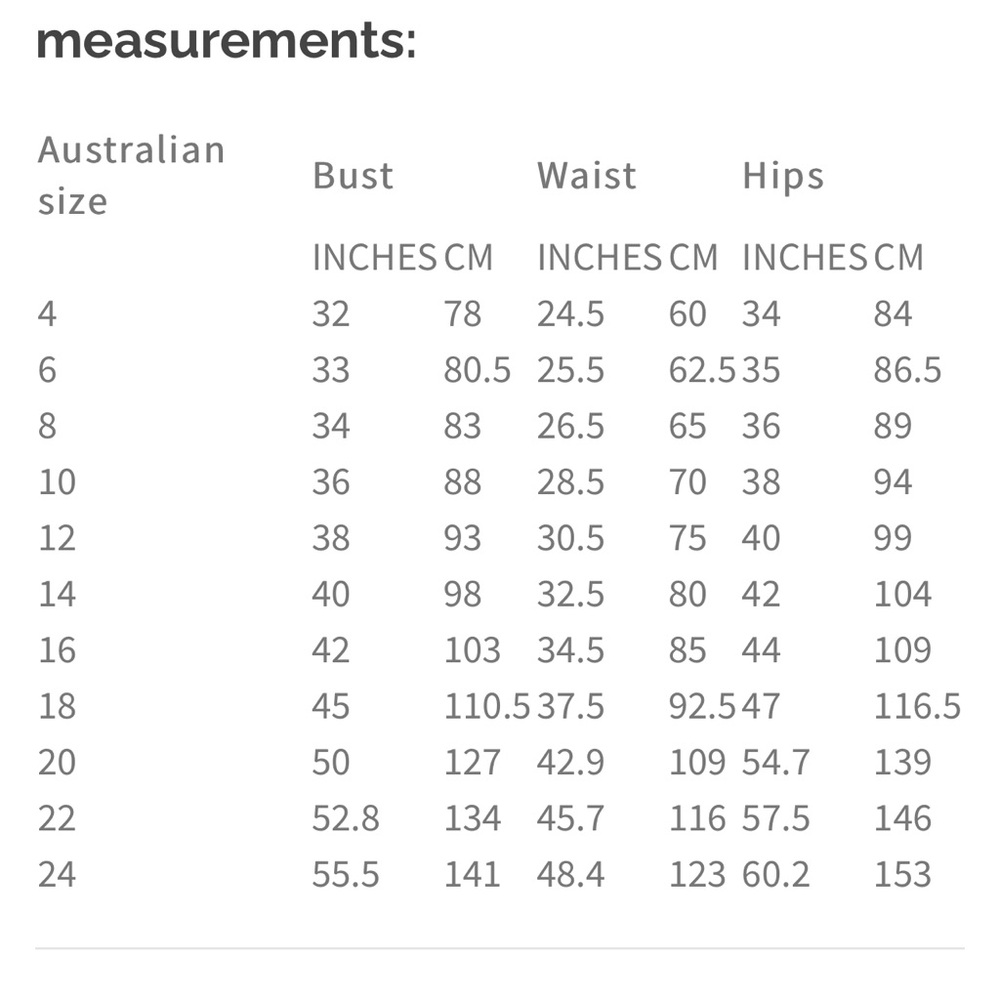Select the size 24 row label

57,874
